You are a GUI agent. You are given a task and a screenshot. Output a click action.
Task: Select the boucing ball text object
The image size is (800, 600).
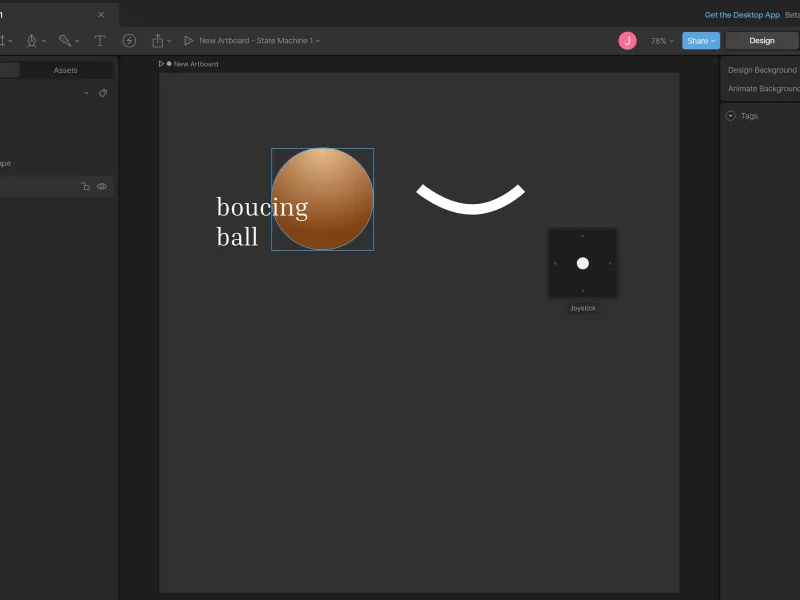(262, 221)
